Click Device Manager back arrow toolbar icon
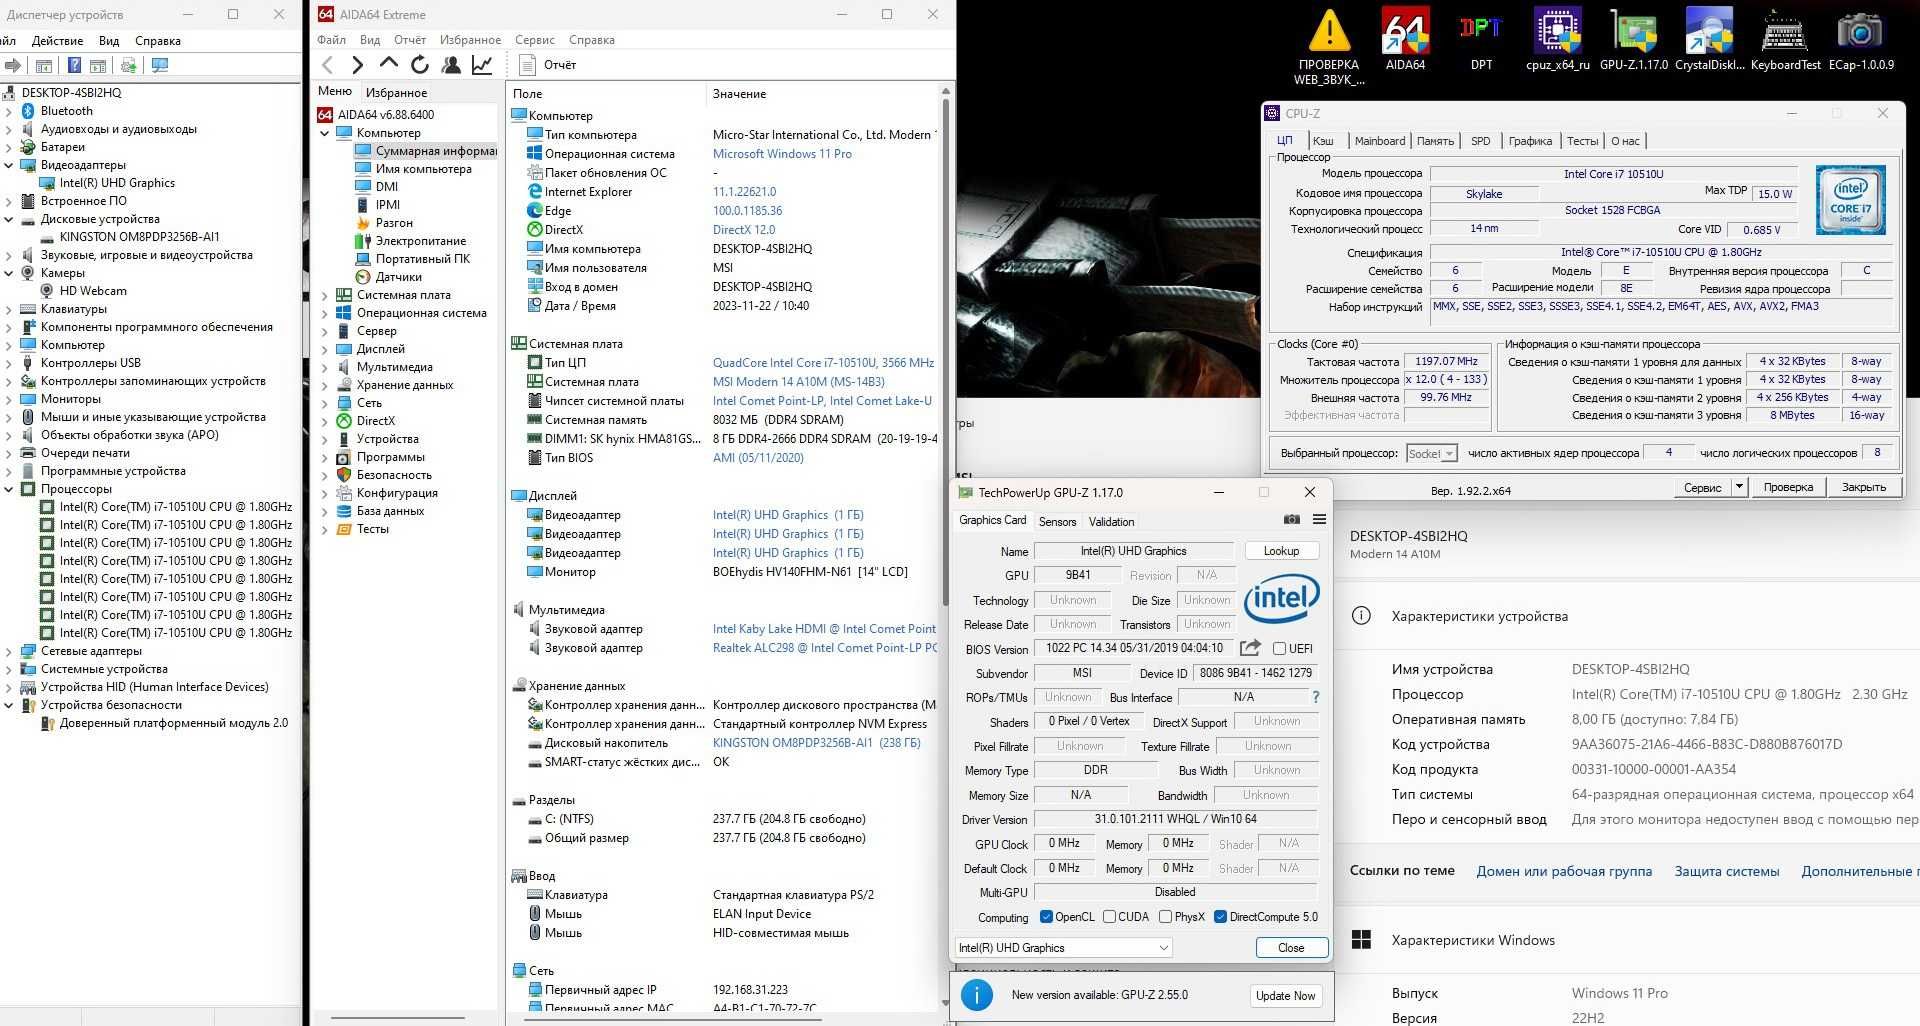 [x=13, y=66]
